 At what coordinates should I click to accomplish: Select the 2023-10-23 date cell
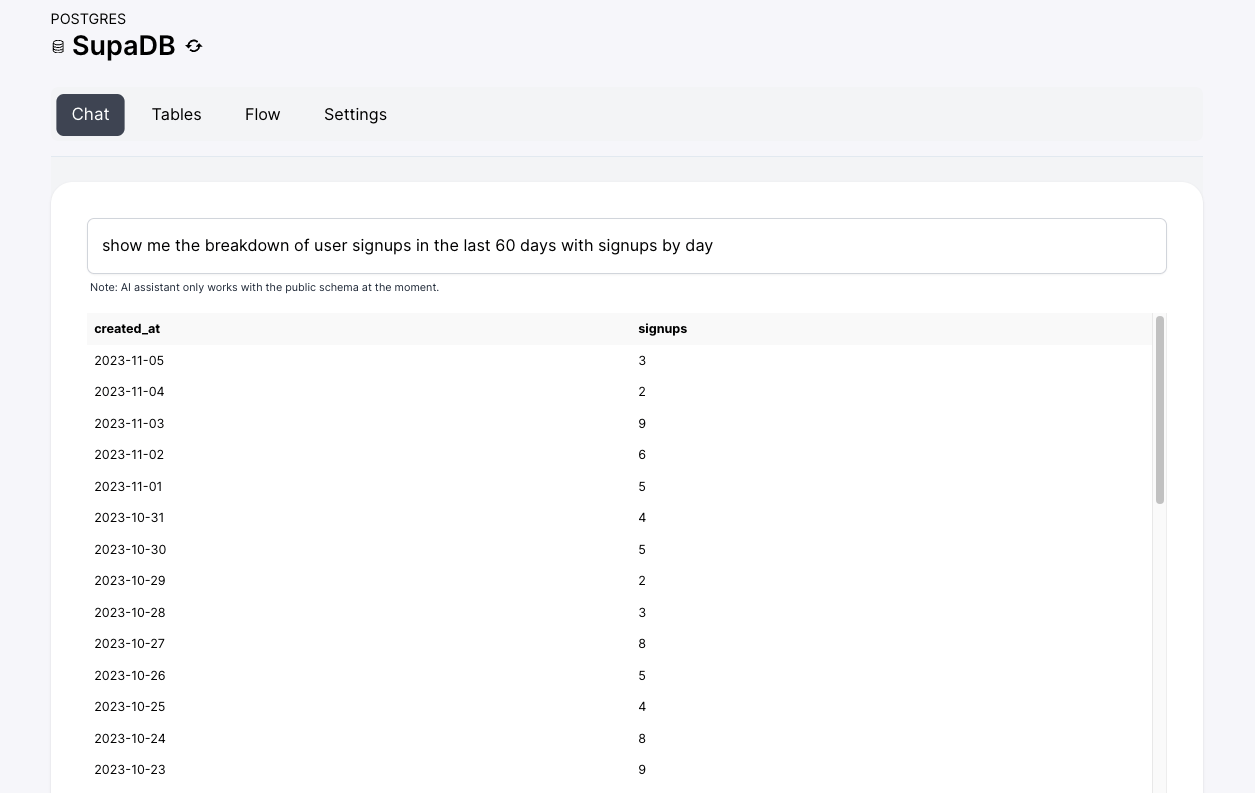tap(129, 770)
